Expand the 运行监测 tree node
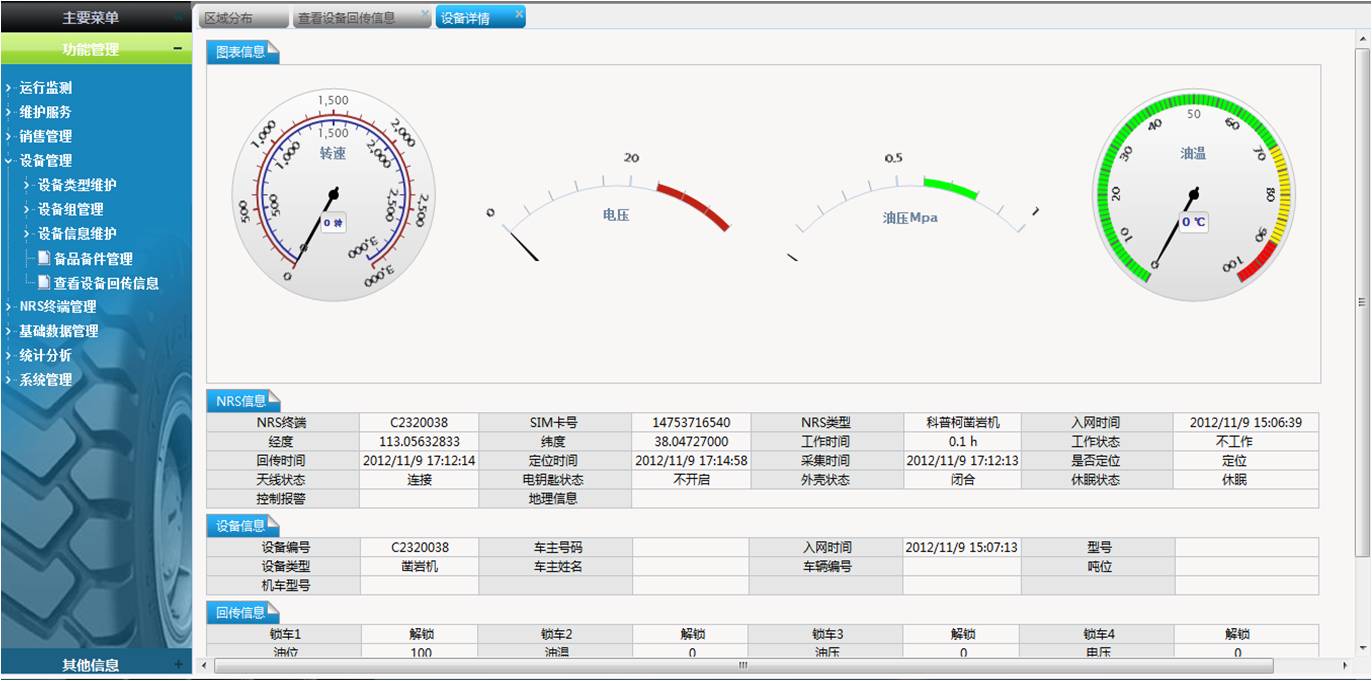This screenshot has width=1372, height=681. click(x=8, y=88)
